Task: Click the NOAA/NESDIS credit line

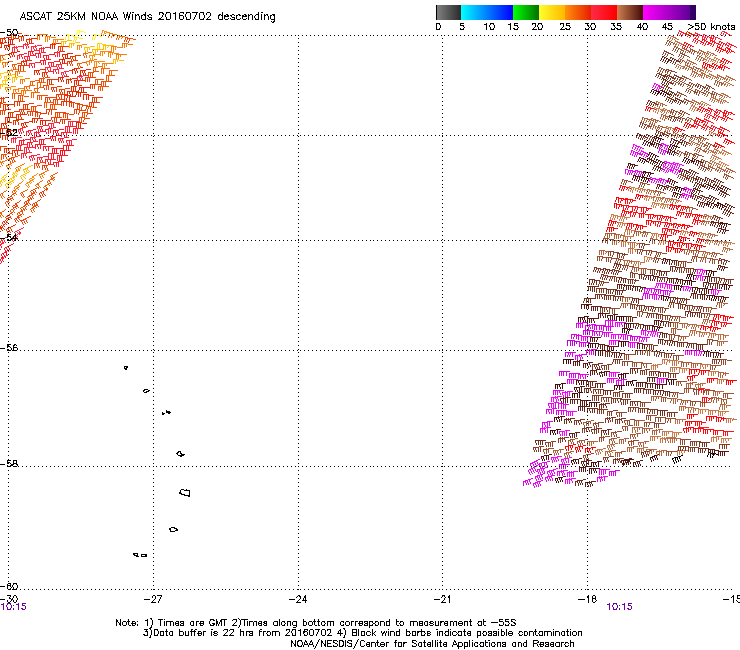Action: (x=432, y=644)
